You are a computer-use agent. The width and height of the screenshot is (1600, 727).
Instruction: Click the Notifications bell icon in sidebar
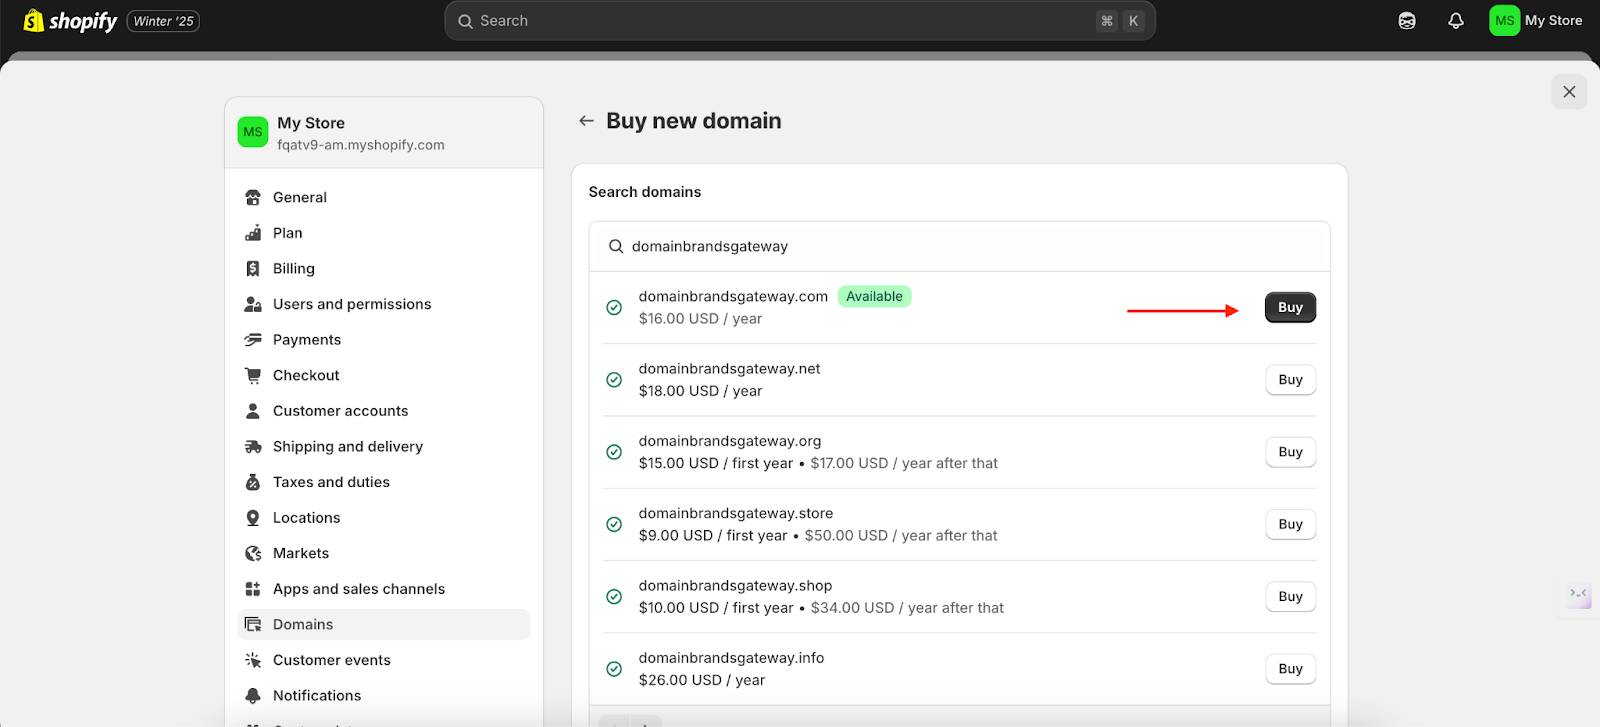[x=253, y=696]
